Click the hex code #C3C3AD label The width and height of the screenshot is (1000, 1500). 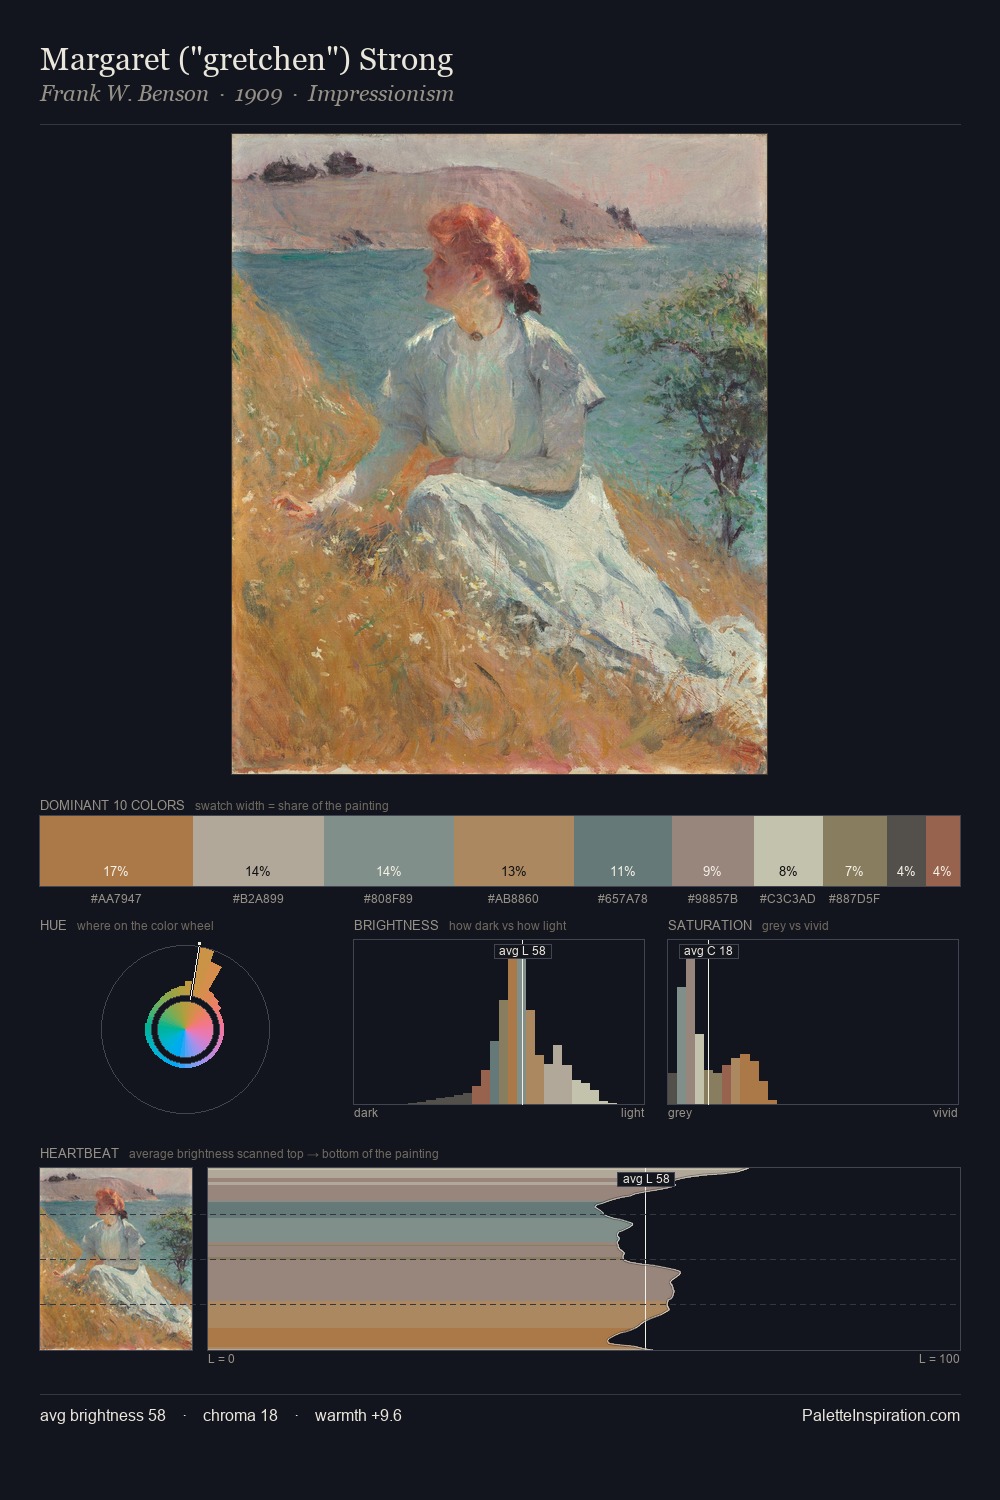click(788, 899)
